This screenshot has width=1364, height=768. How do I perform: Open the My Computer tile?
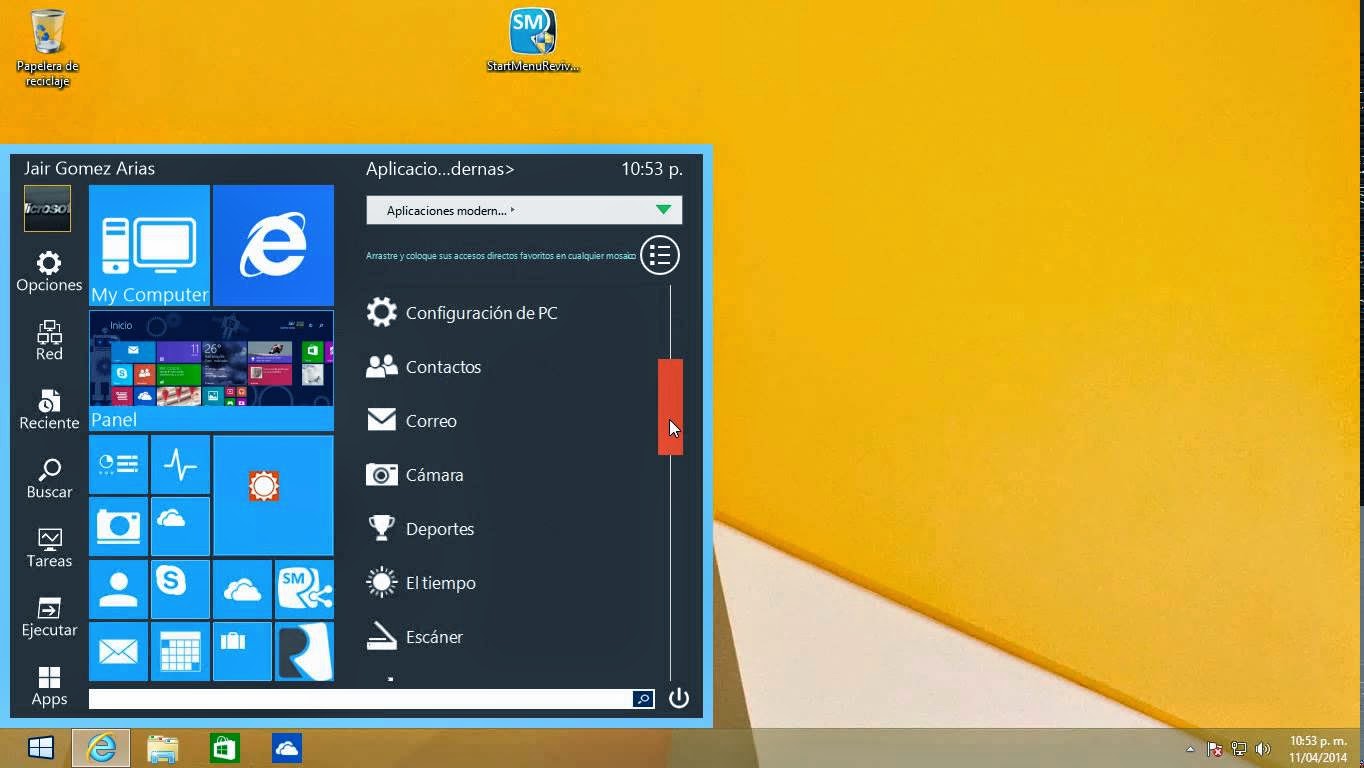[x=149, y=245]
